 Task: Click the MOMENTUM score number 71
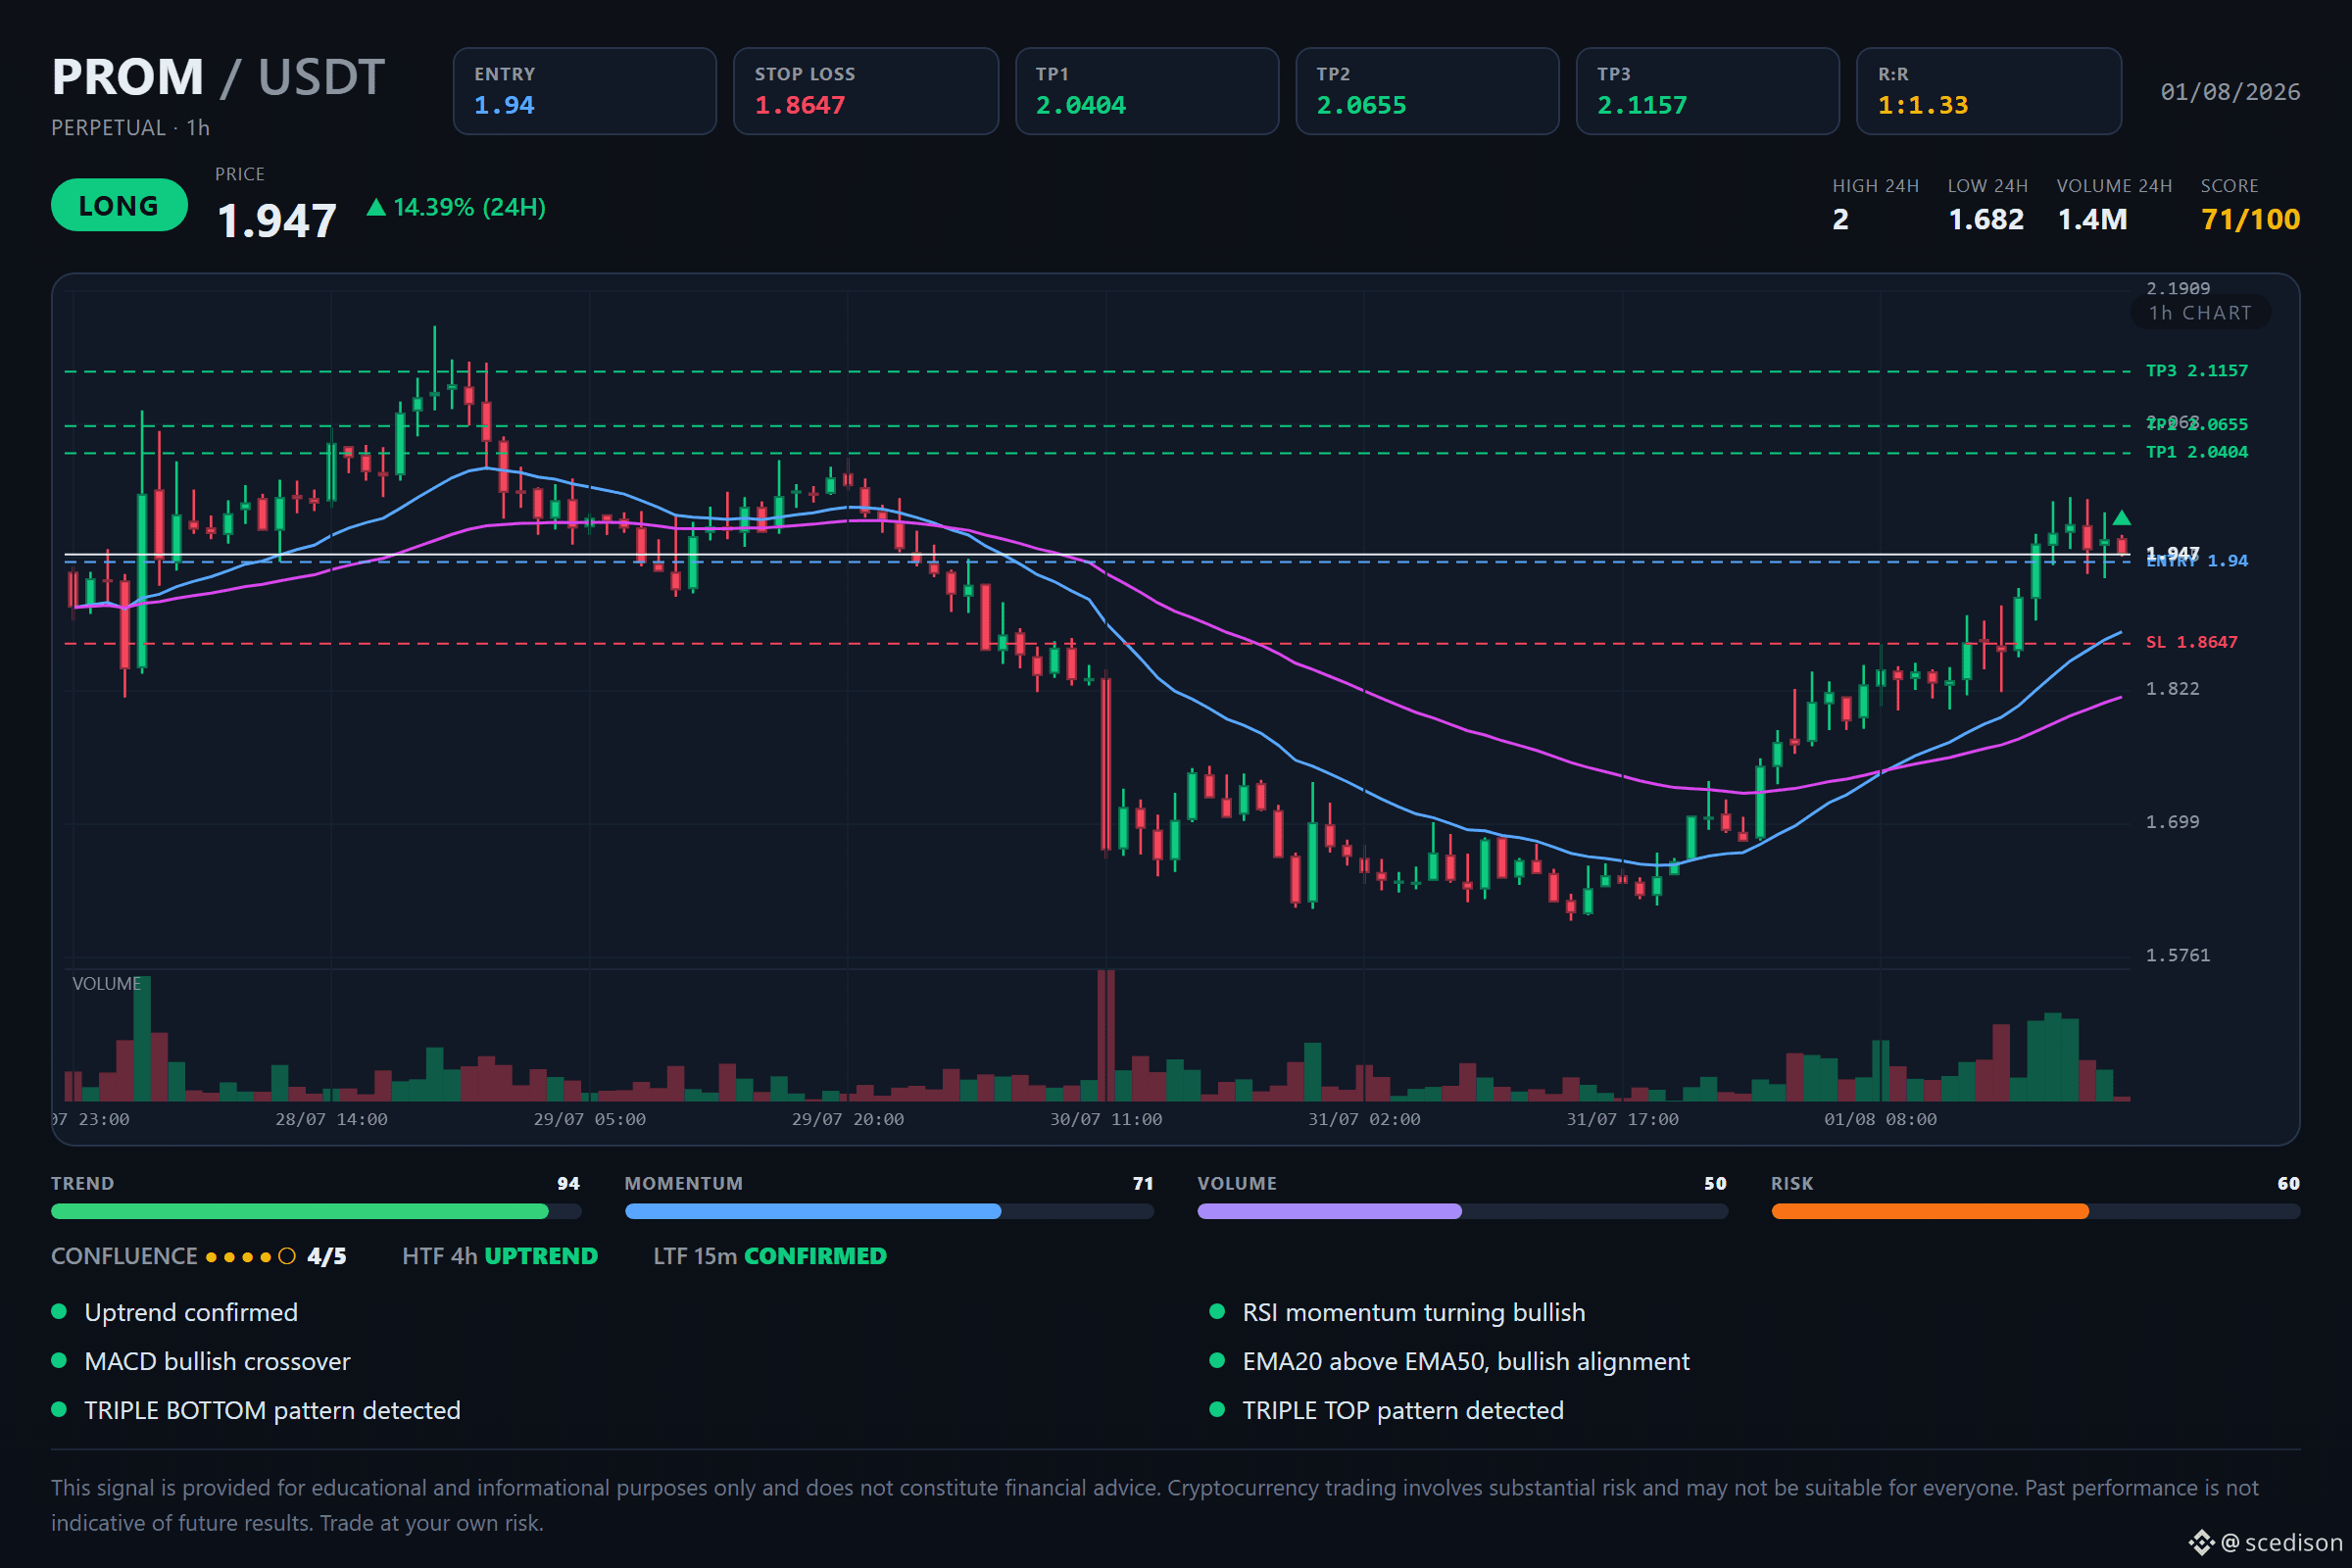coord(1143,1184)
